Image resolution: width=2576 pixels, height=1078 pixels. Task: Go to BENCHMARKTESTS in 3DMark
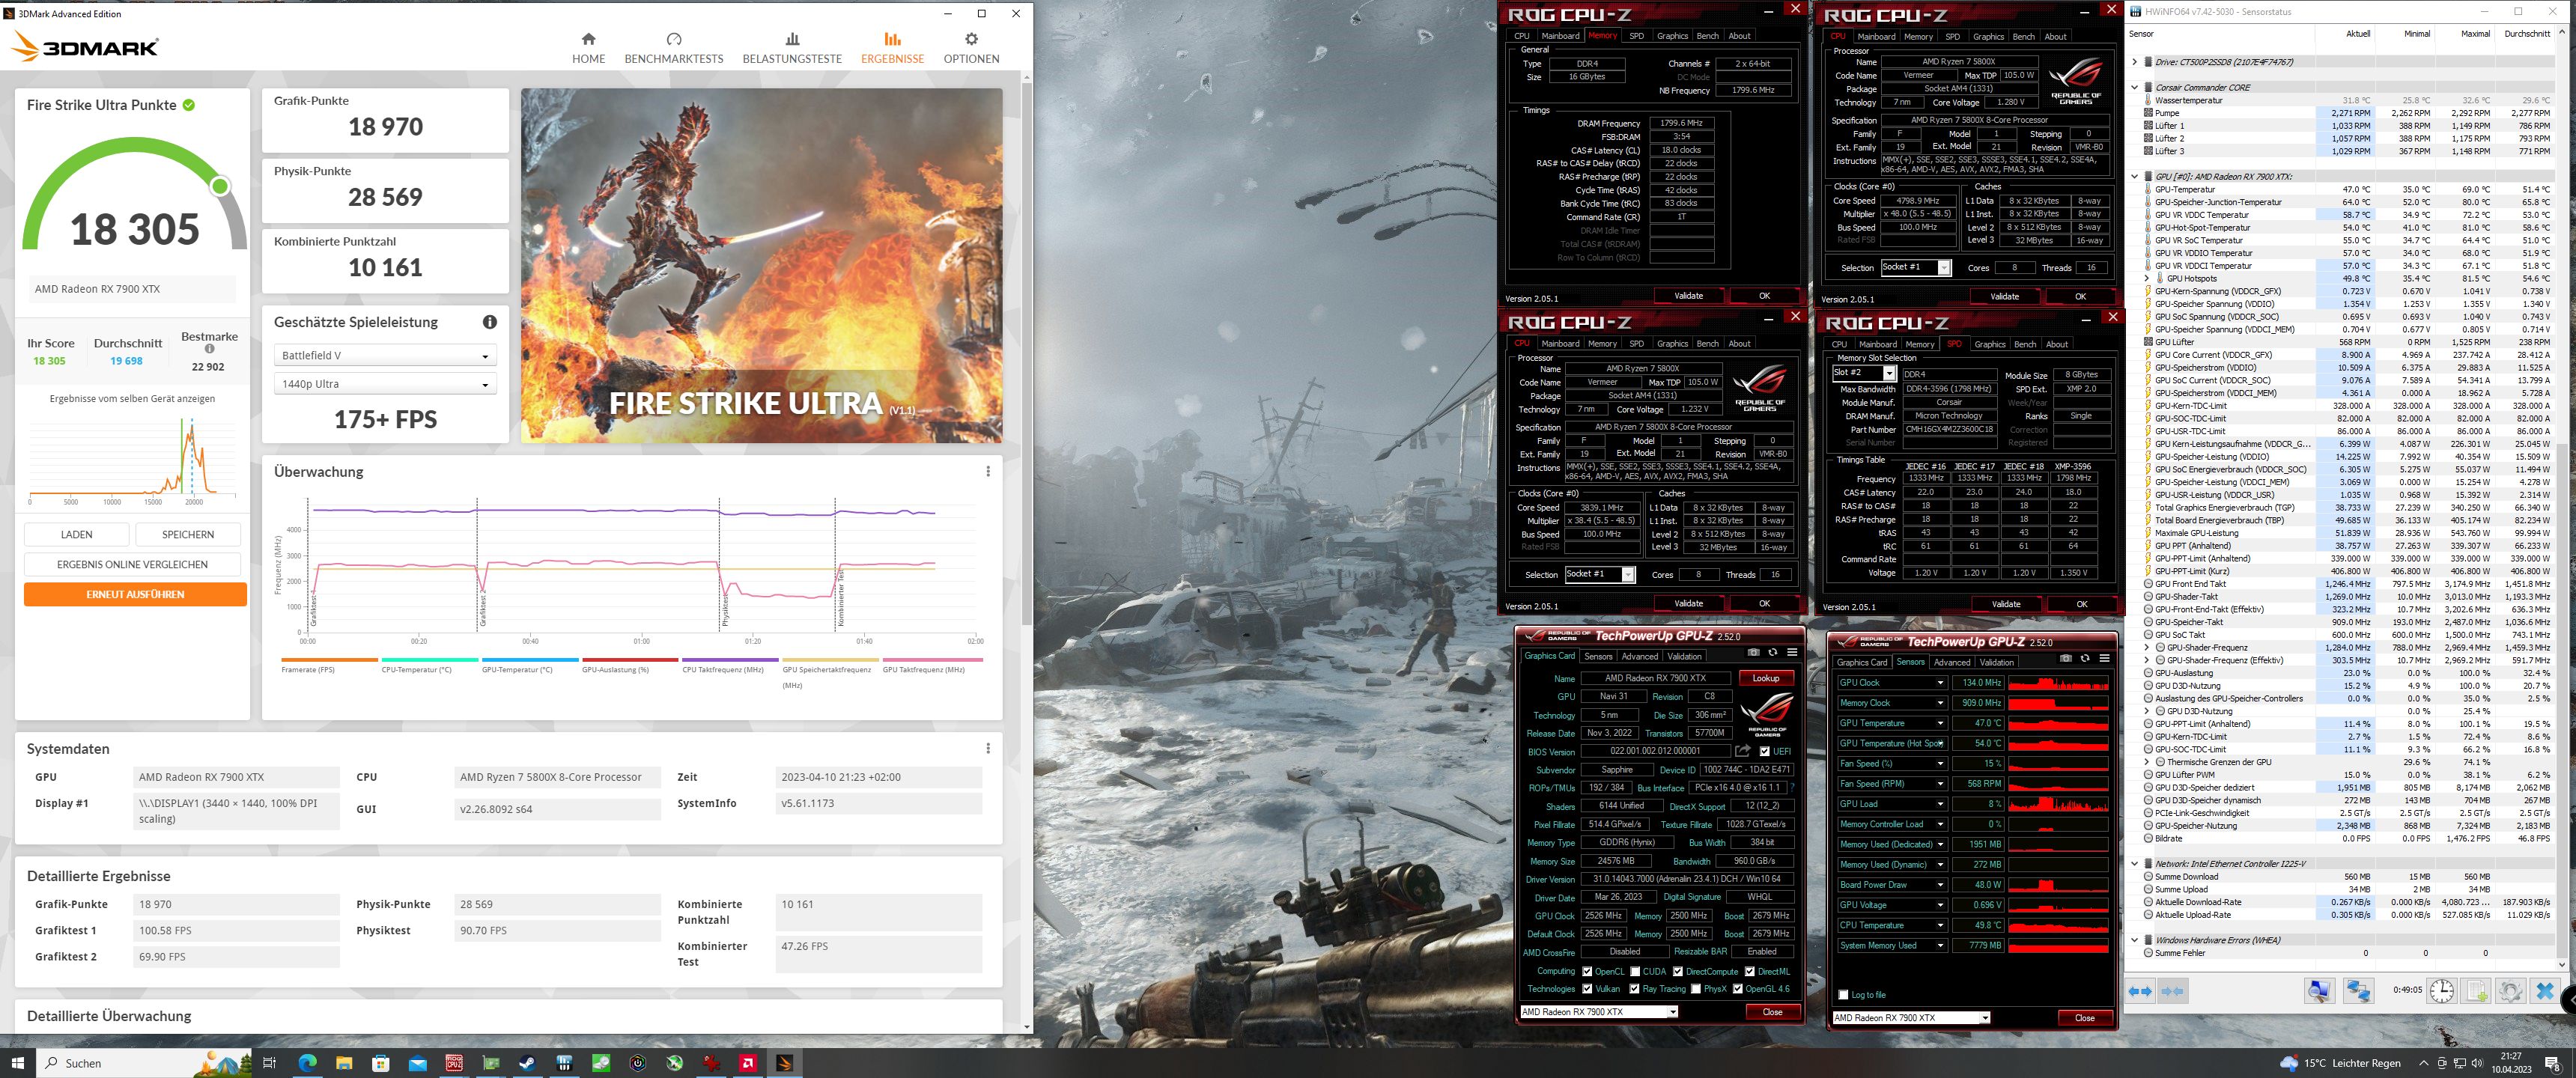[x=673, y=47]
